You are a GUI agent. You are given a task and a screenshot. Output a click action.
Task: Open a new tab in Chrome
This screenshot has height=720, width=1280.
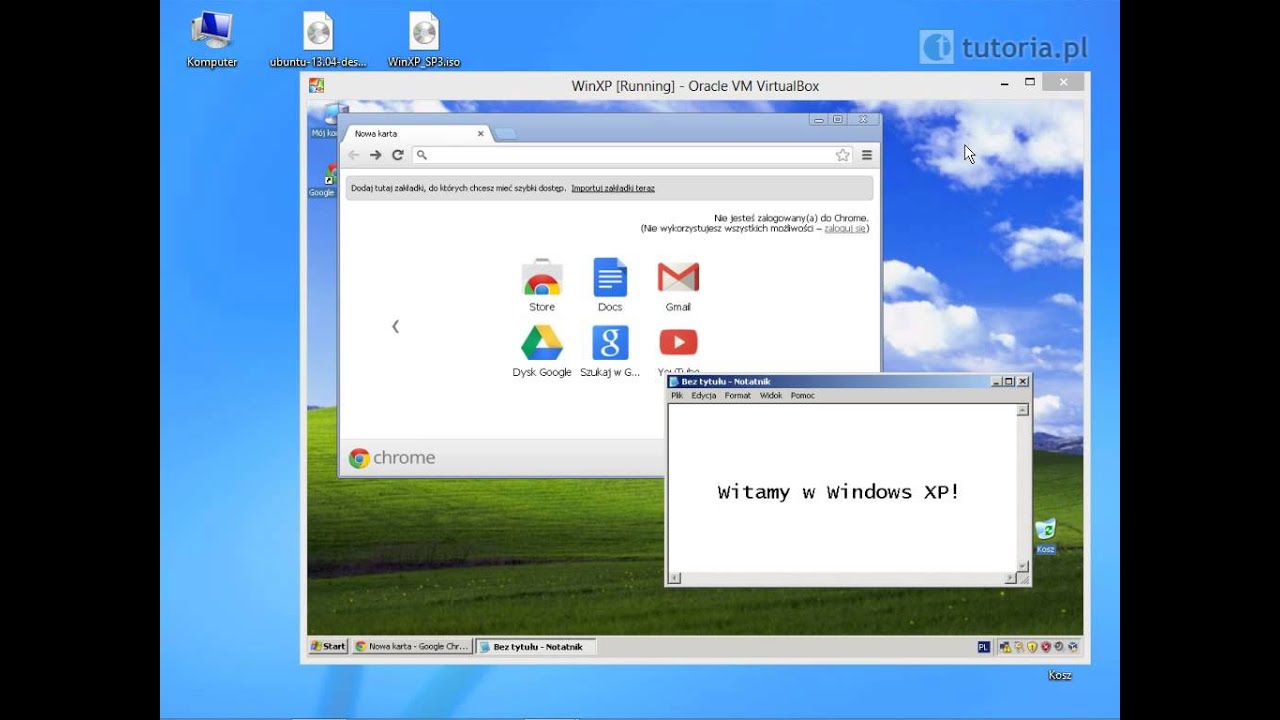click(x=506, y=134)
